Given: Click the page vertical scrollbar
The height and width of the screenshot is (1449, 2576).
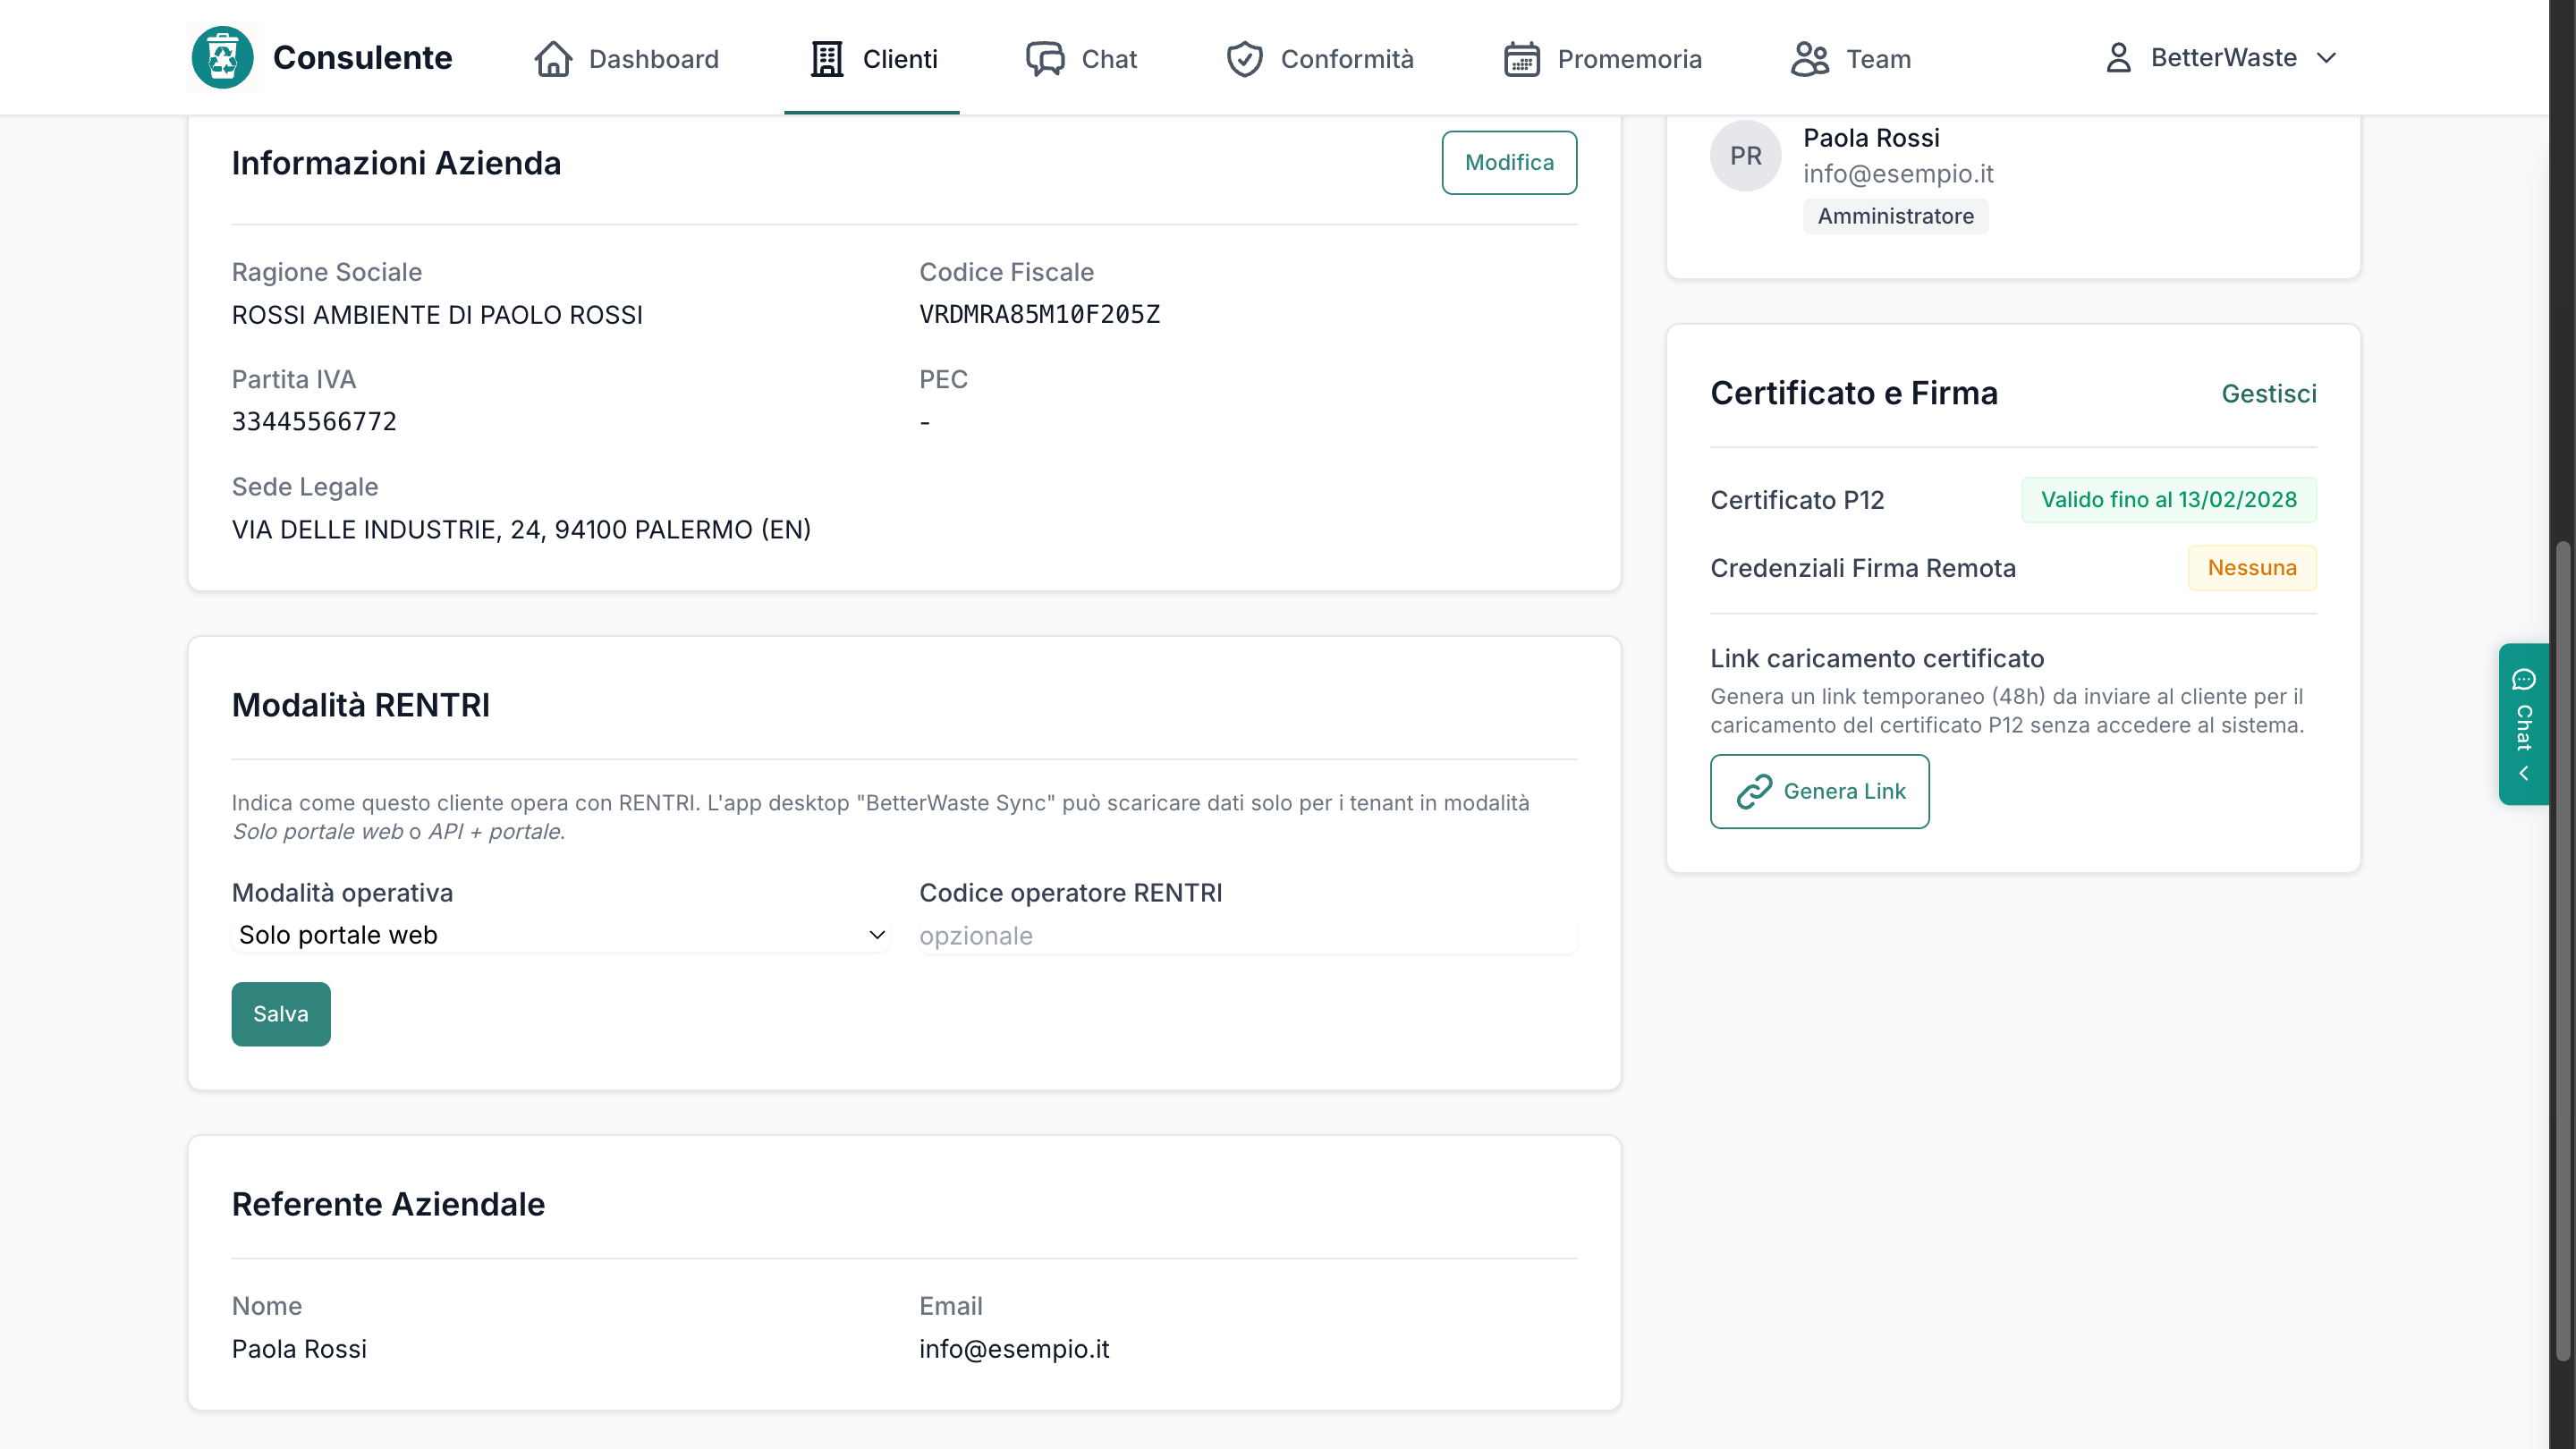Looking at the screenshot, I should (x=2562, y=950).
